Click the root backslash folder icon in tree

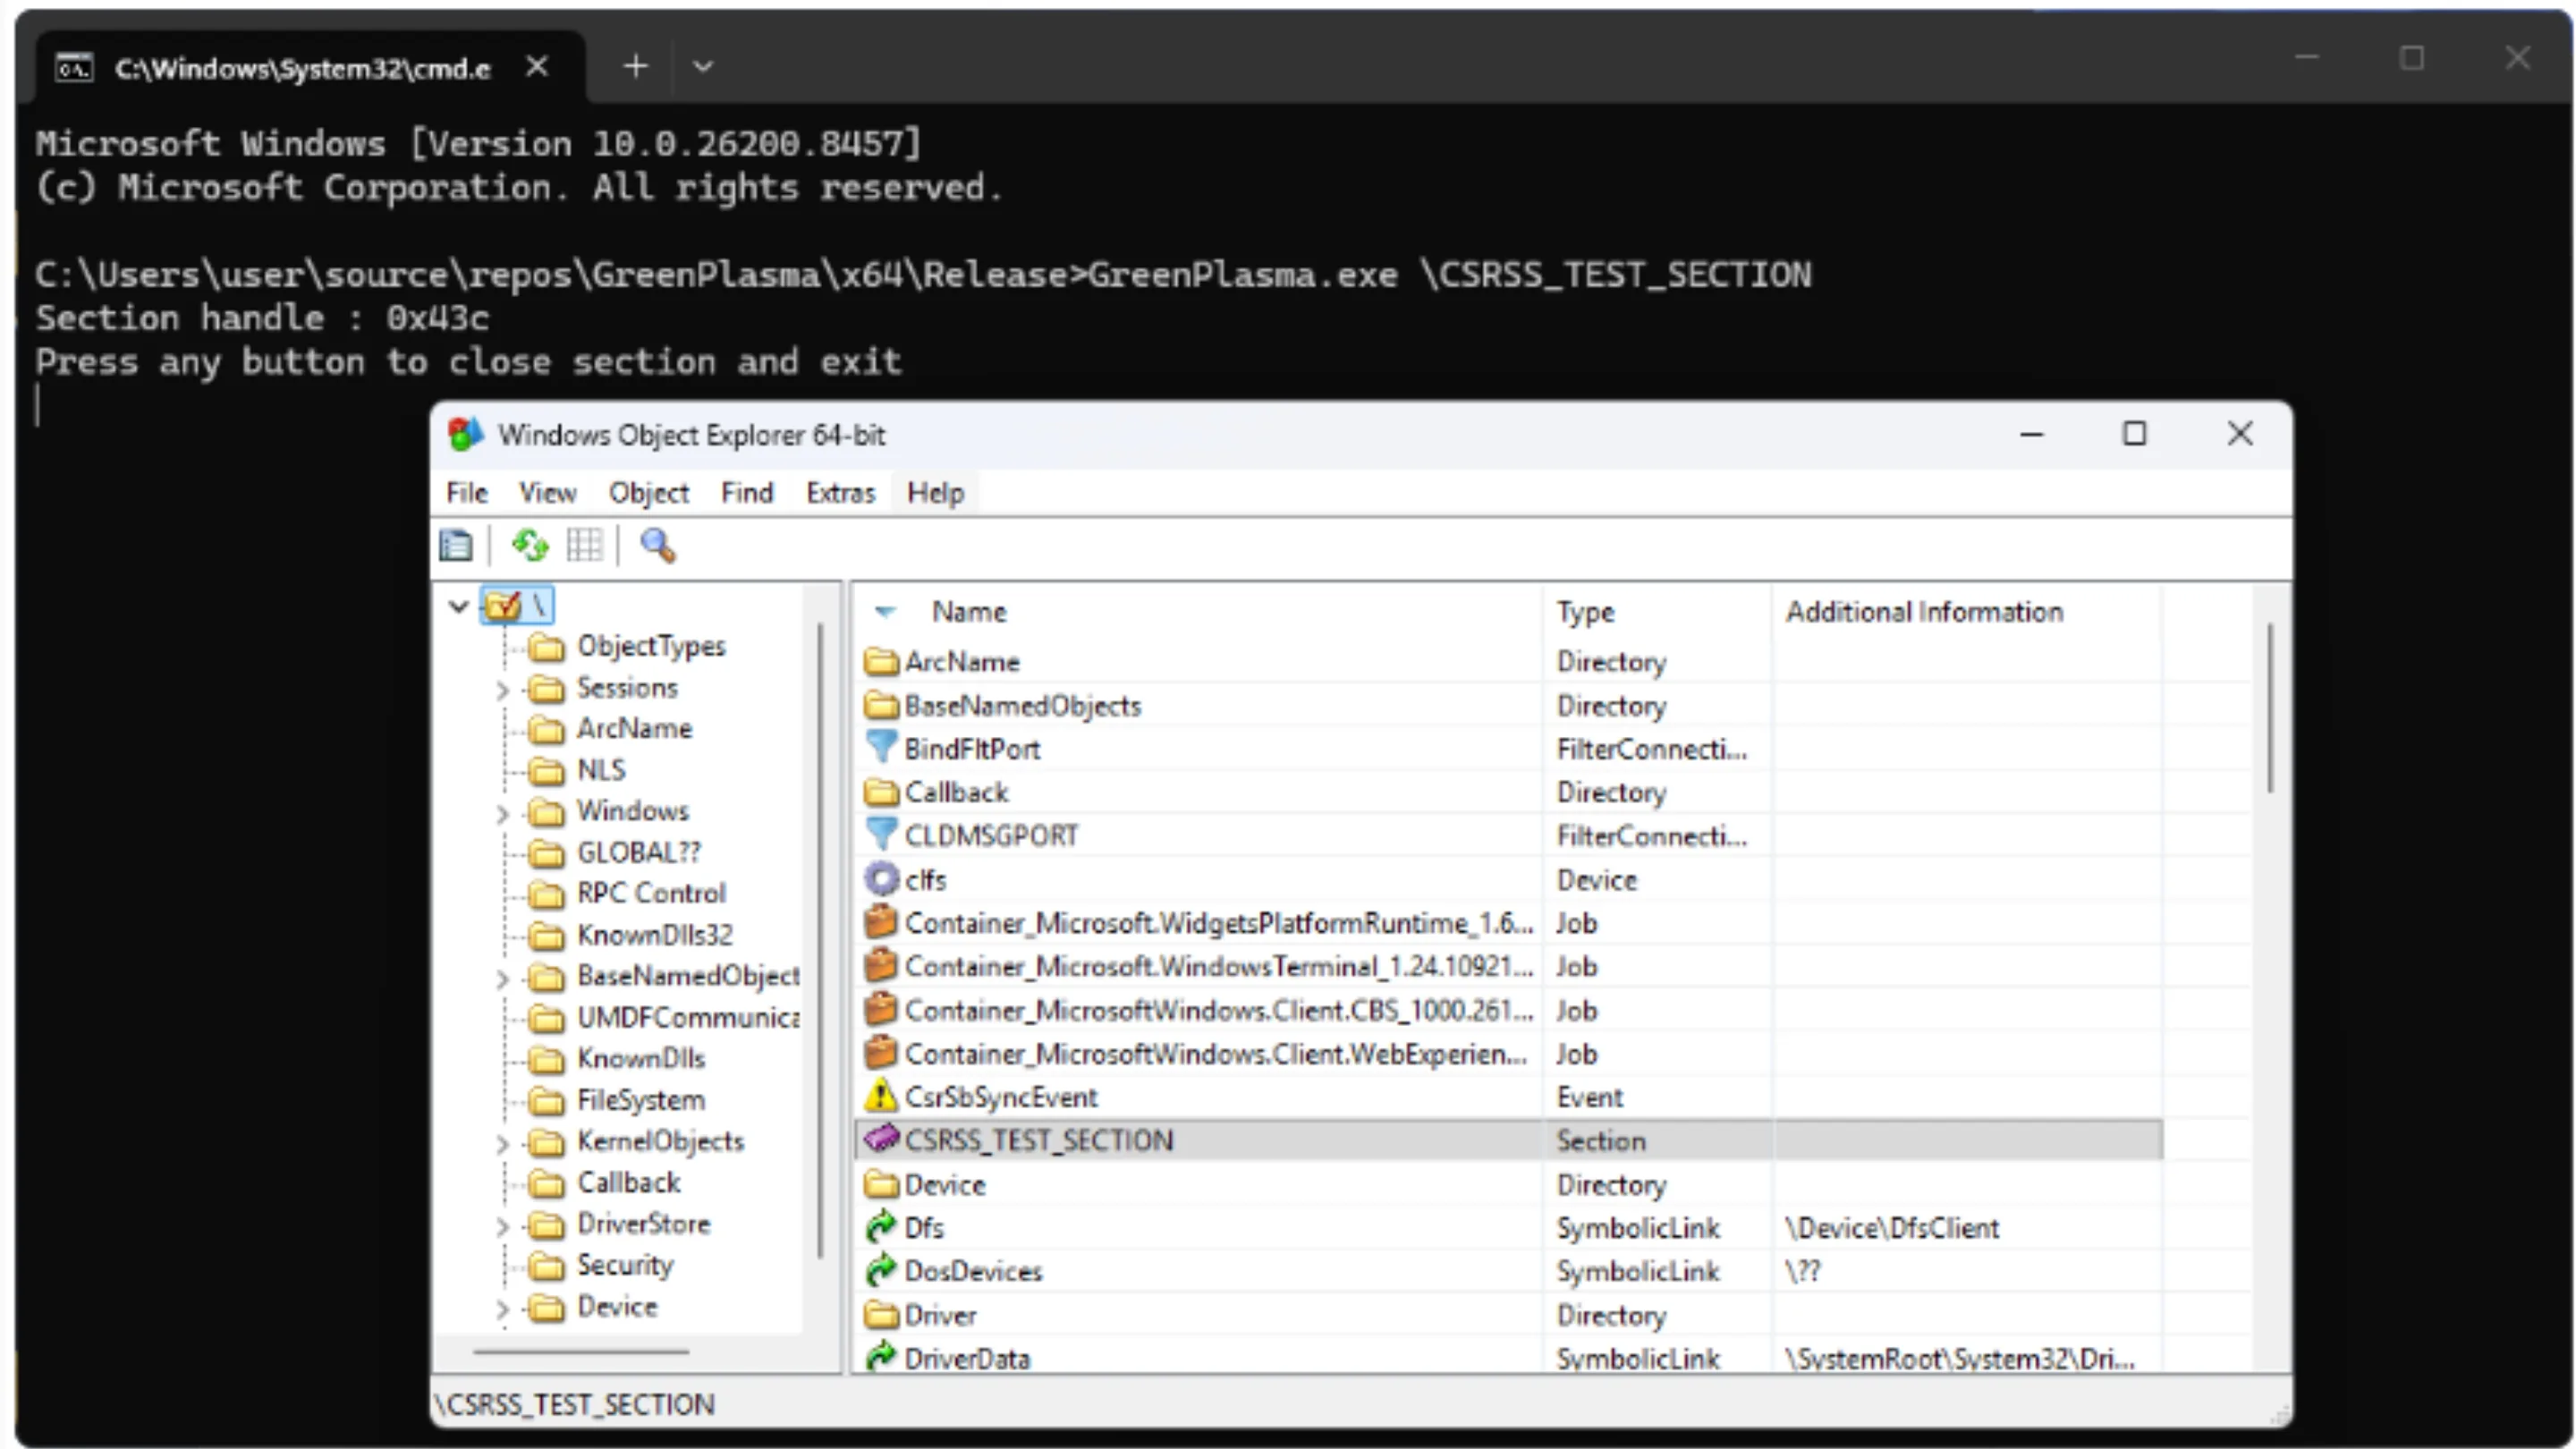pos(503,605)
